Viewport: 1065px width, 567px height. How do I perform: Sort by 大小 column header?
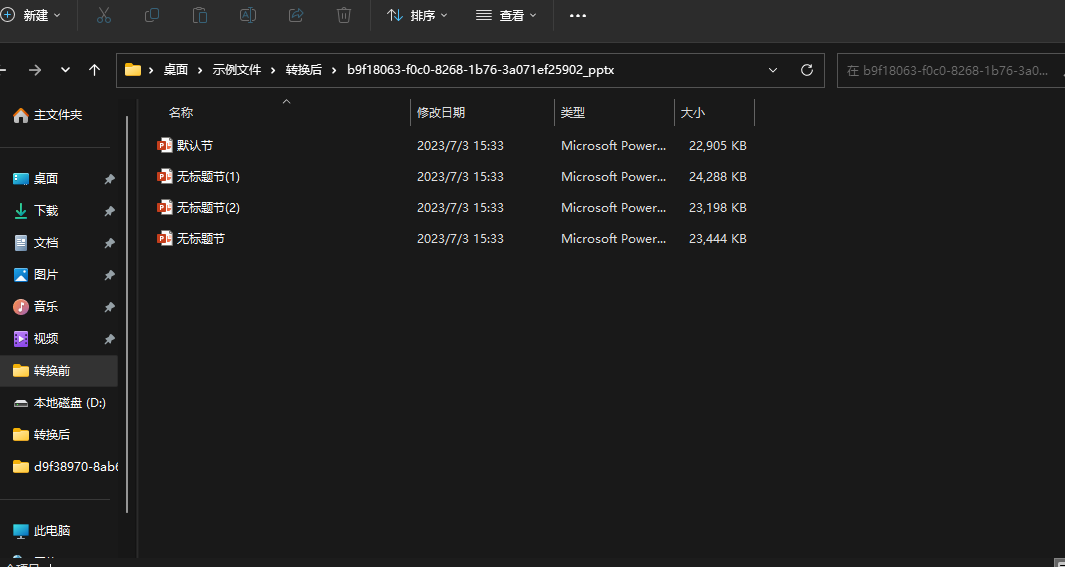coord(692,113)
